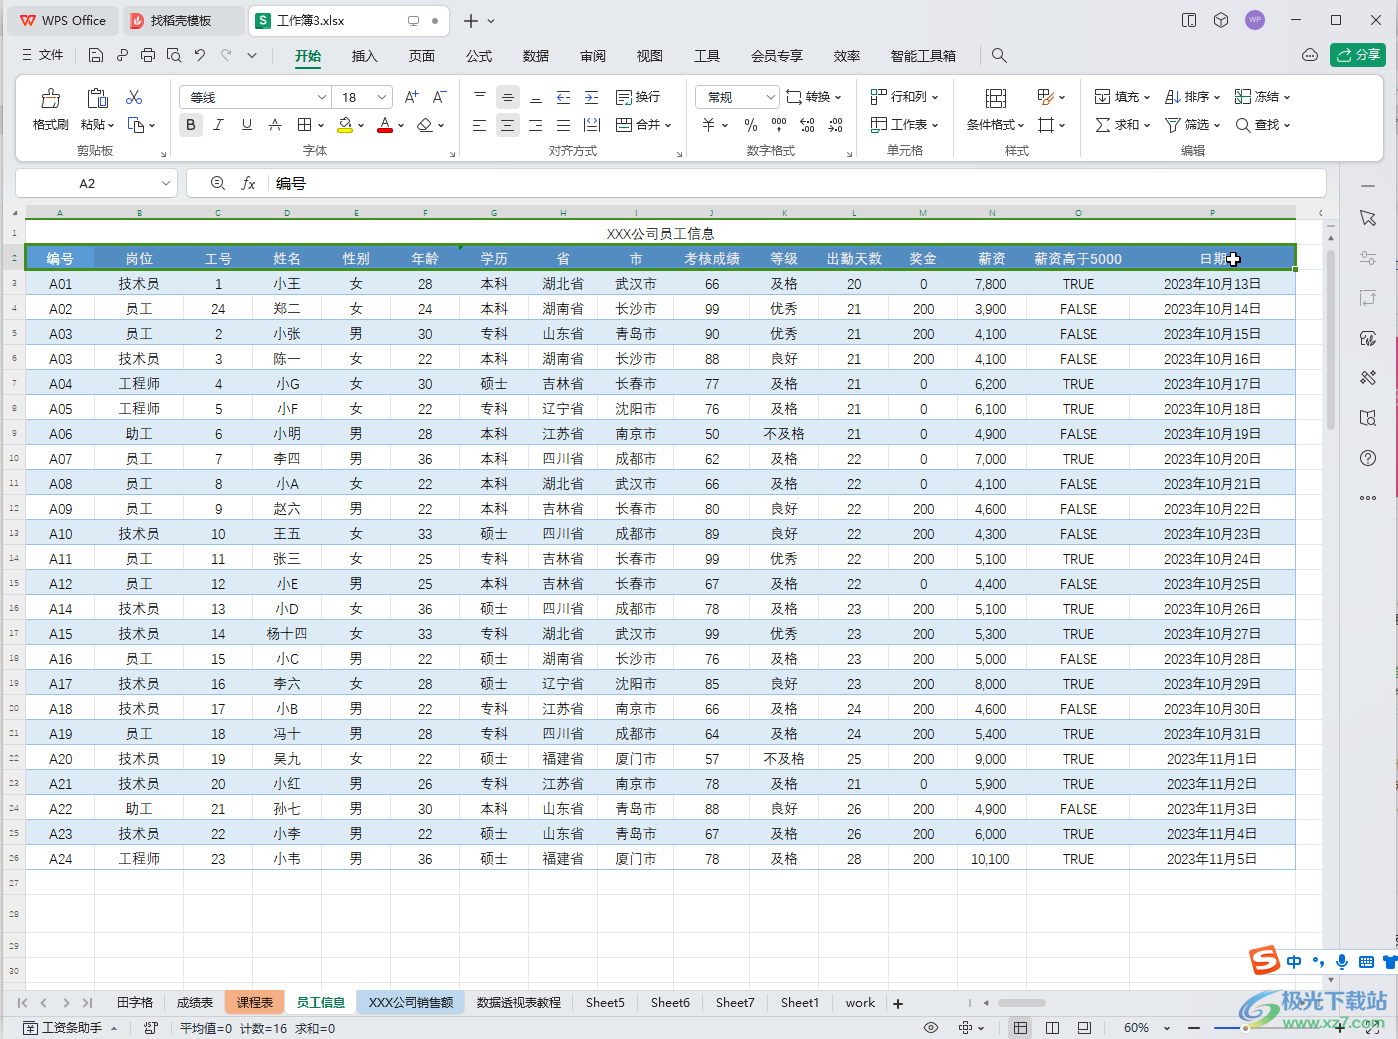Click the search magnifier icon in the ribbon tab row

tap(999, 56)
